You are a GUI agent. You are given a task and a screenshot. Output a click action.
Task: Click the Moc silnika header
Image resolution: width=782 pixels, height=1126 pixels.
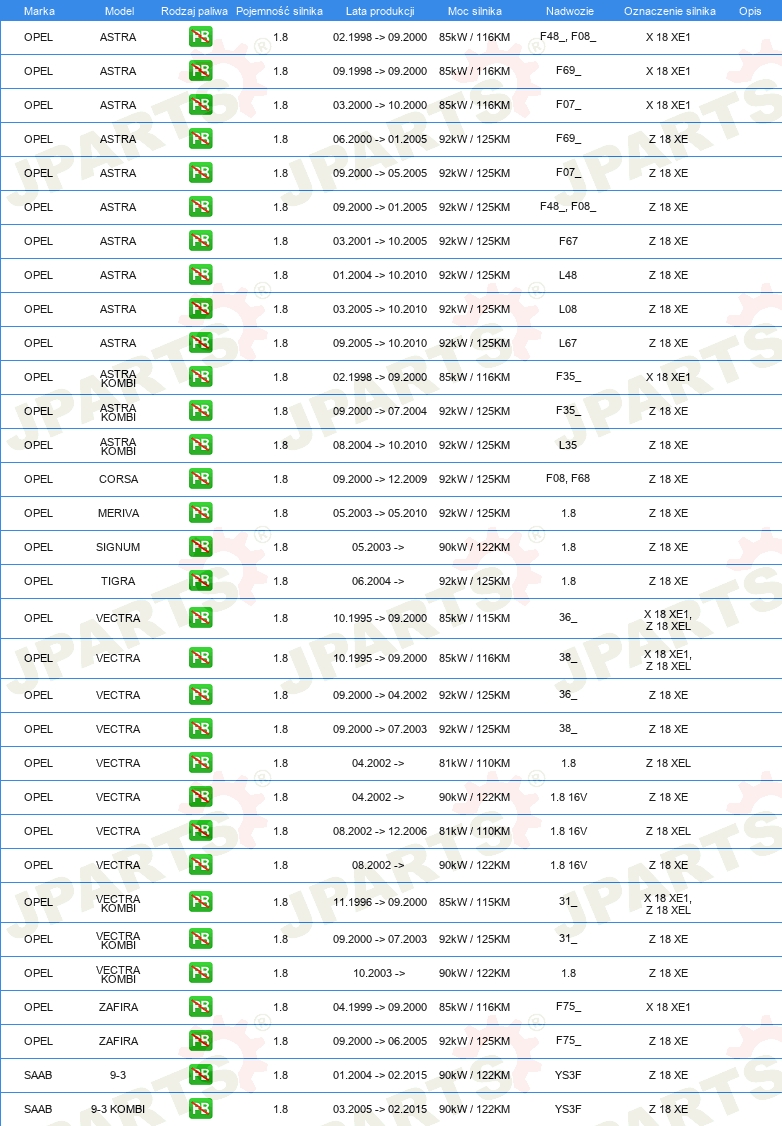[475, 11]
